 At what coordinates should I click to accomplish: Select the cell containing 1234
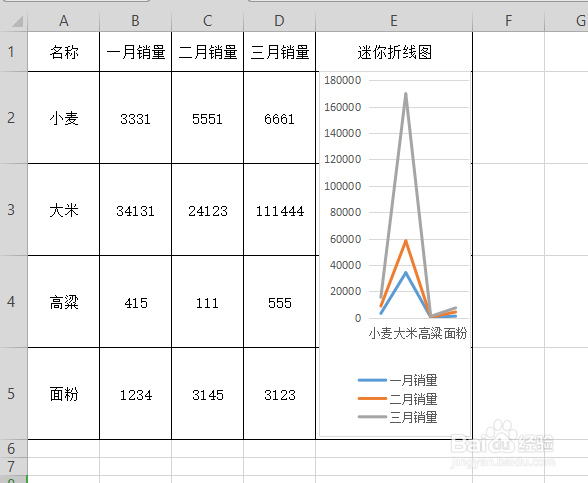coord(135,394)
